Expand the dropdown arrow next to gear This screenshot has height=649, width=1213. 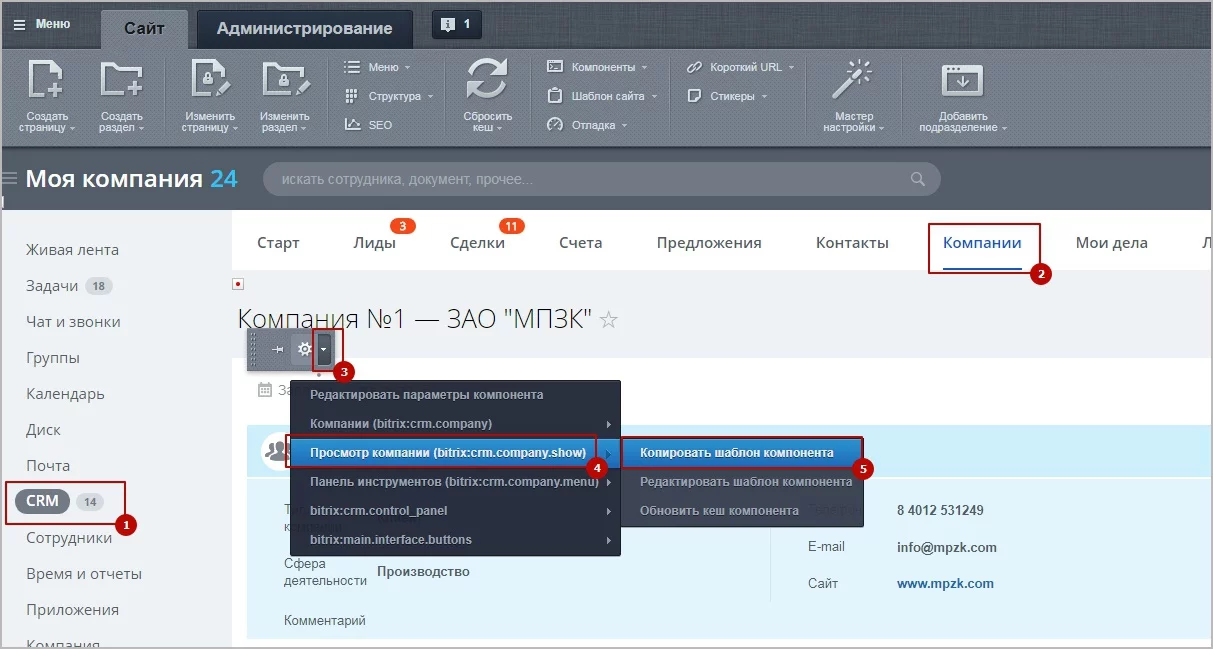click(324, 349)
